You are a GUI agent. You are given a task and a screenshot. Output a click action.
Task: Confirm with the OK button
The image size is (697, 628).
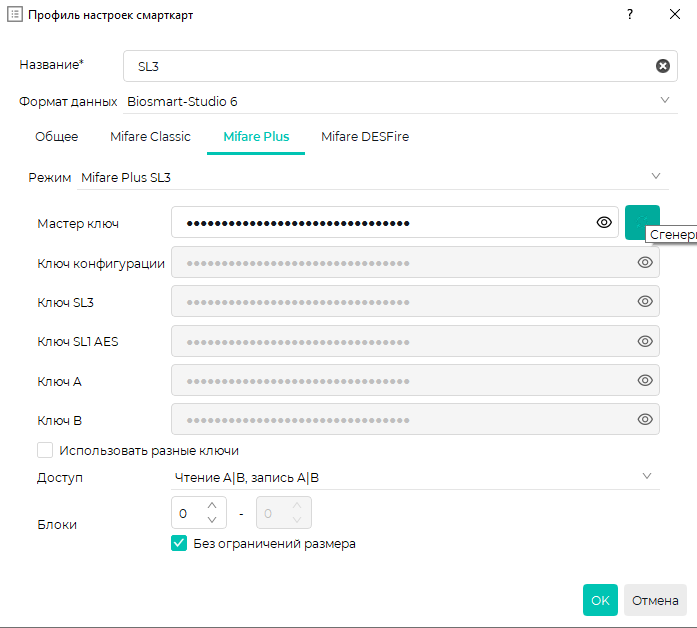(600, 600)
